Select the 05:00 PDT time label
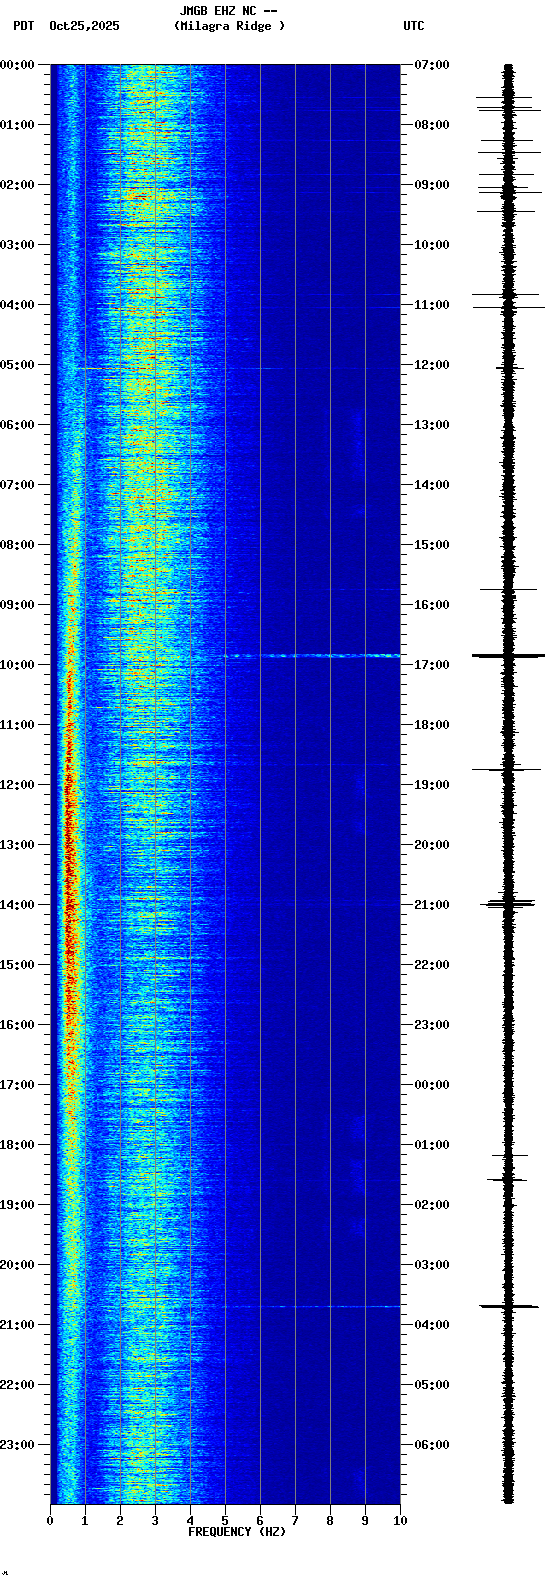Viewport: 552px width, 1584px height. pyautogui.click(x=18, y=365)
